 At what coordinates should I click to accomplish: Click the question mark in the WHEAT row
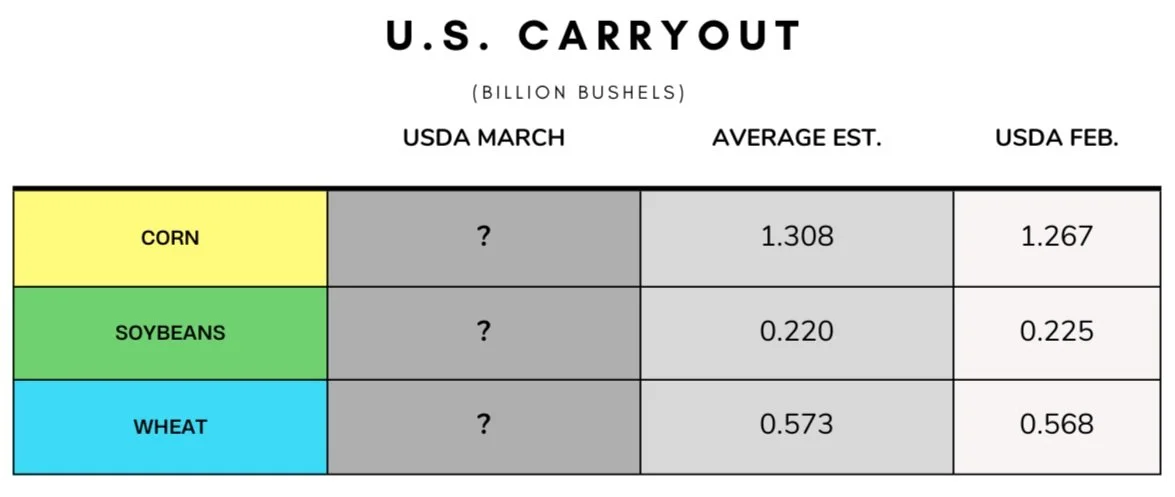tap(483, 424)
